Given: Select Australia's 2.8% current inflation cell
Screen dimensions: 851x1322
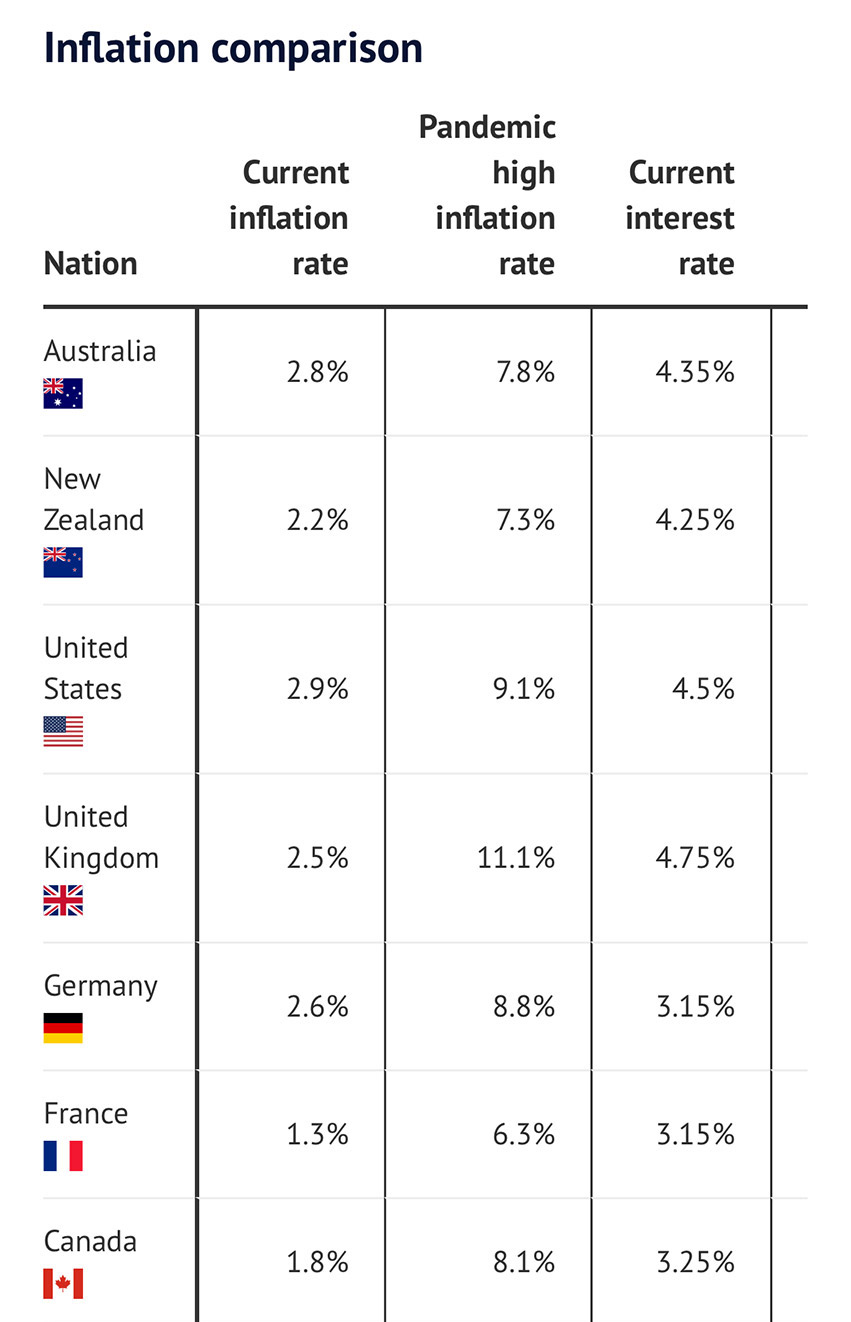Looking at the screenshot, I should coord(317,372).
